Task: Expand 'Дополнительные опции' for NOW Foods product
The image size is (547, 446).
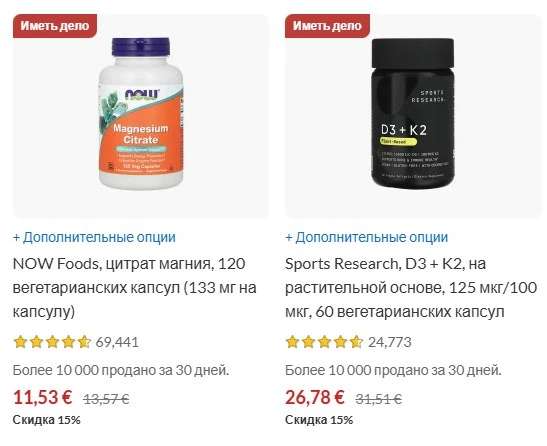Action: (x=94, y=237)
